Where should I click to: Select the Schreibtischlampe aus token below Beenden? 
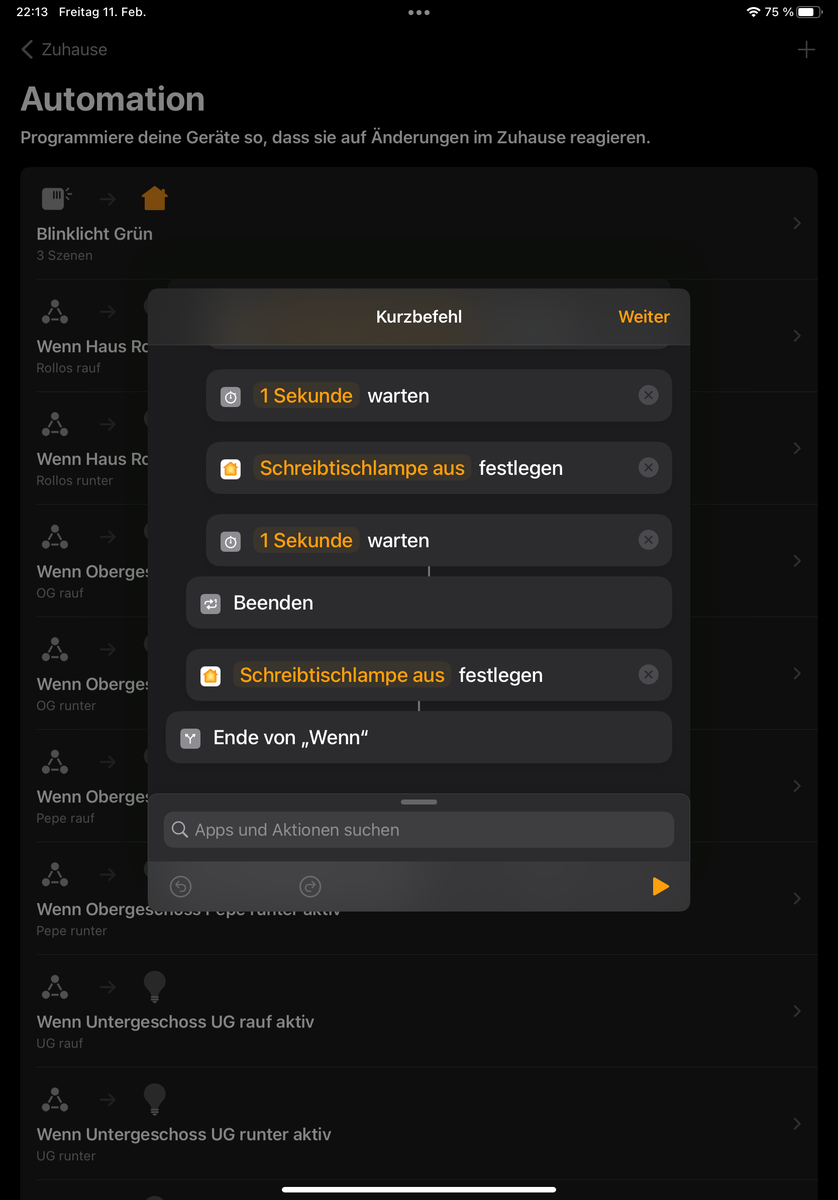click(342, 675)
